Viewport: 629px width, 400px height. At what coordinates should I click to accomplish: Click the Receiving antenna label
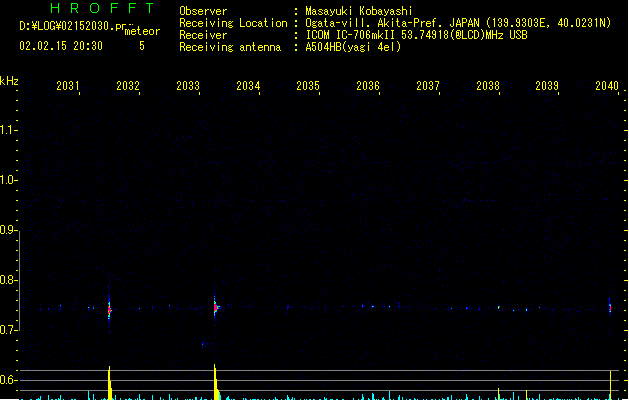(x=230, y=47)
